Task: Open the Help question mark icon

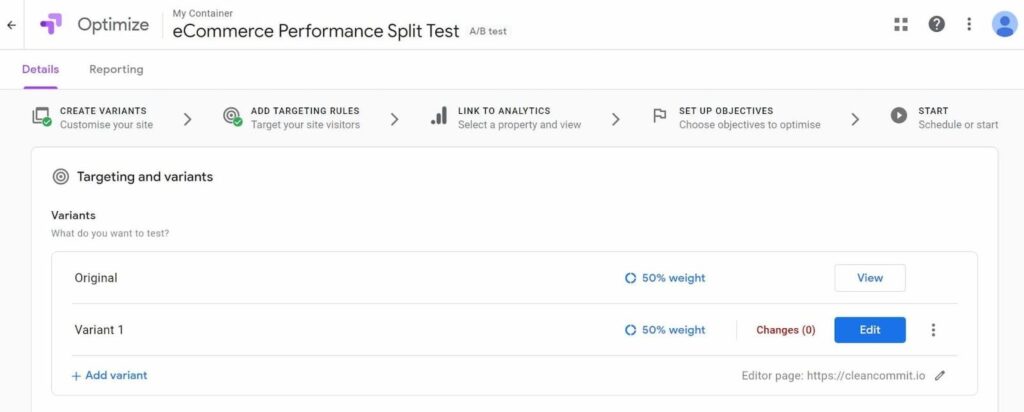Action: (936, 25)
